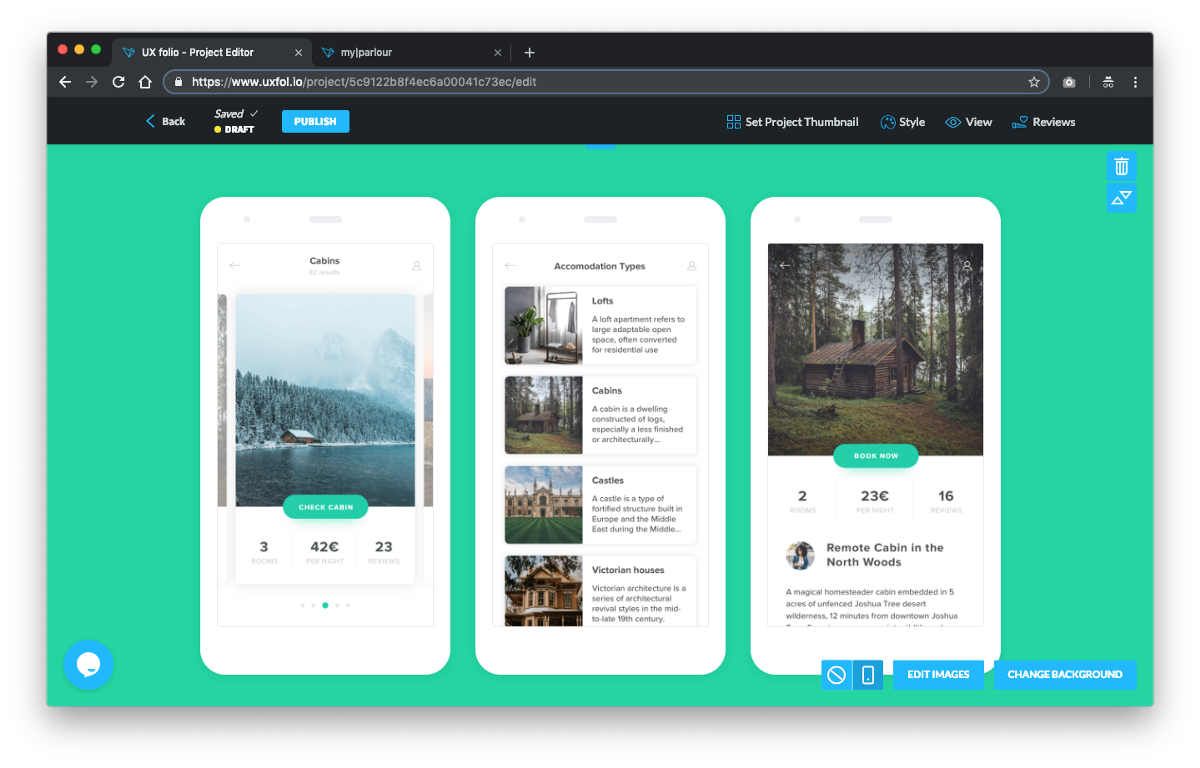The height and width of the screenshot is (768, 1200).
Task: Click the "Victorian houses" title text
Action: point(626,570)
